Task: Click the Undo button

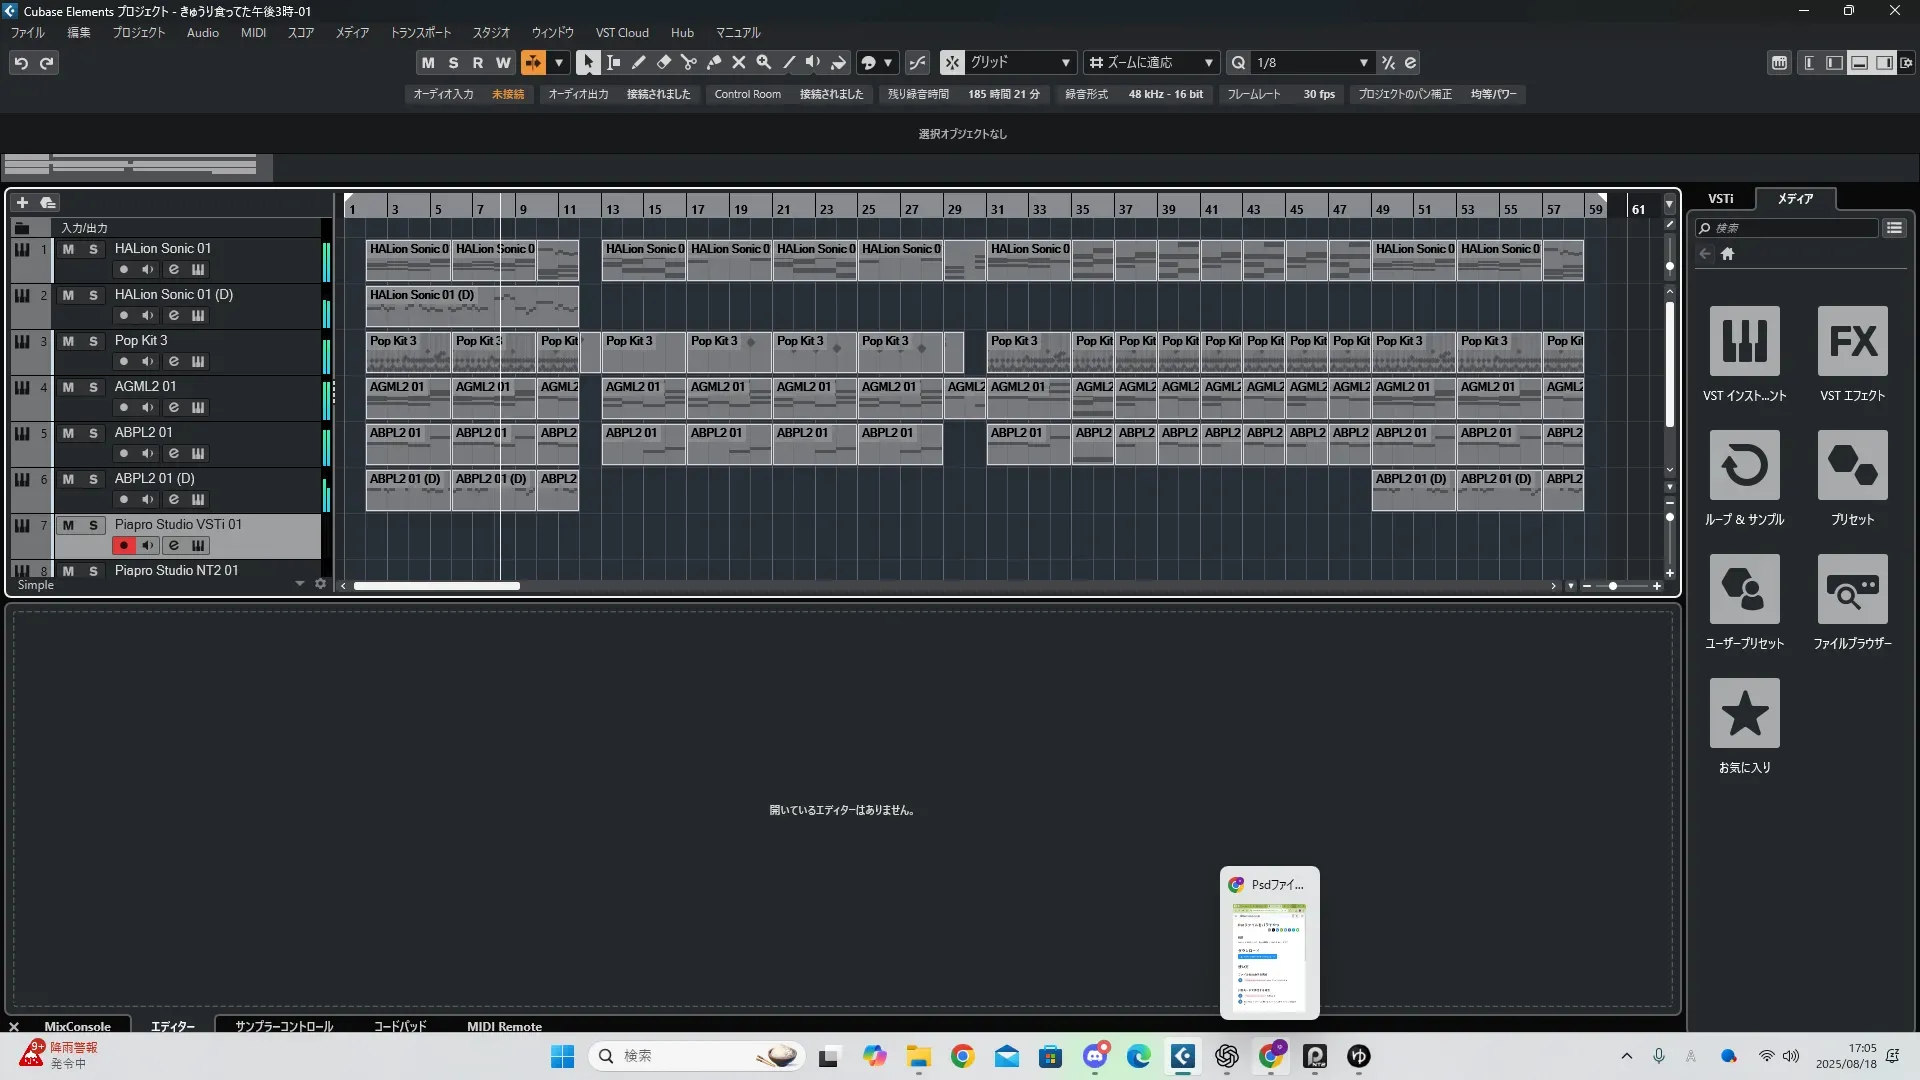Action: click(x=21, y=63)
